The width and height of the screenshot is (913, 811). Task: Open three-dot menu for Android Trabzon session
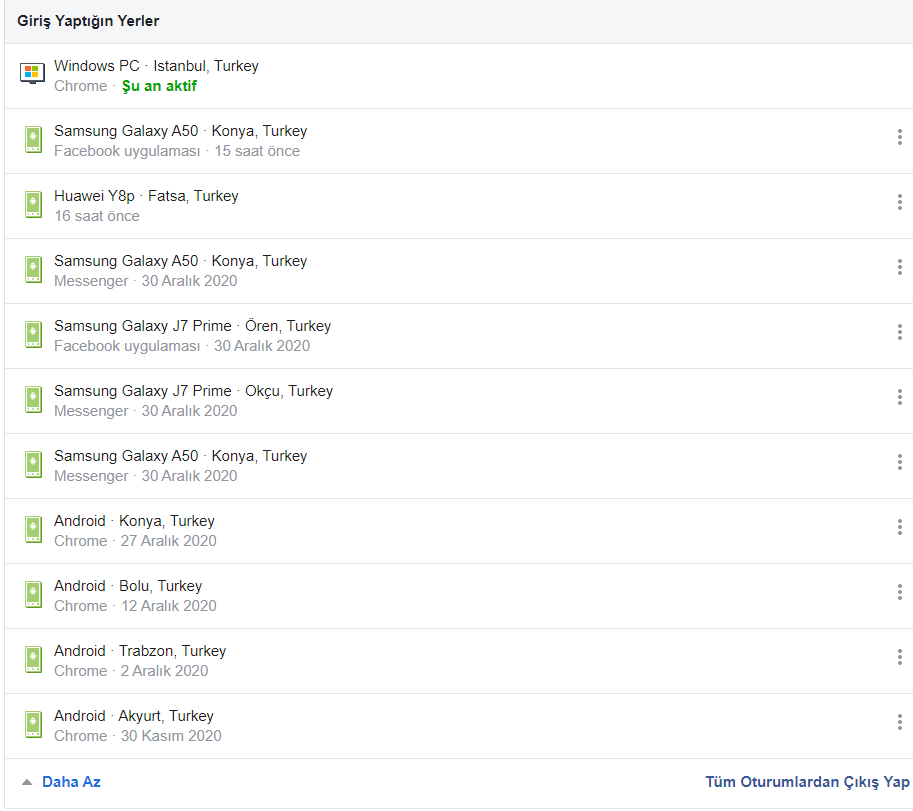(x=899, y=657)
